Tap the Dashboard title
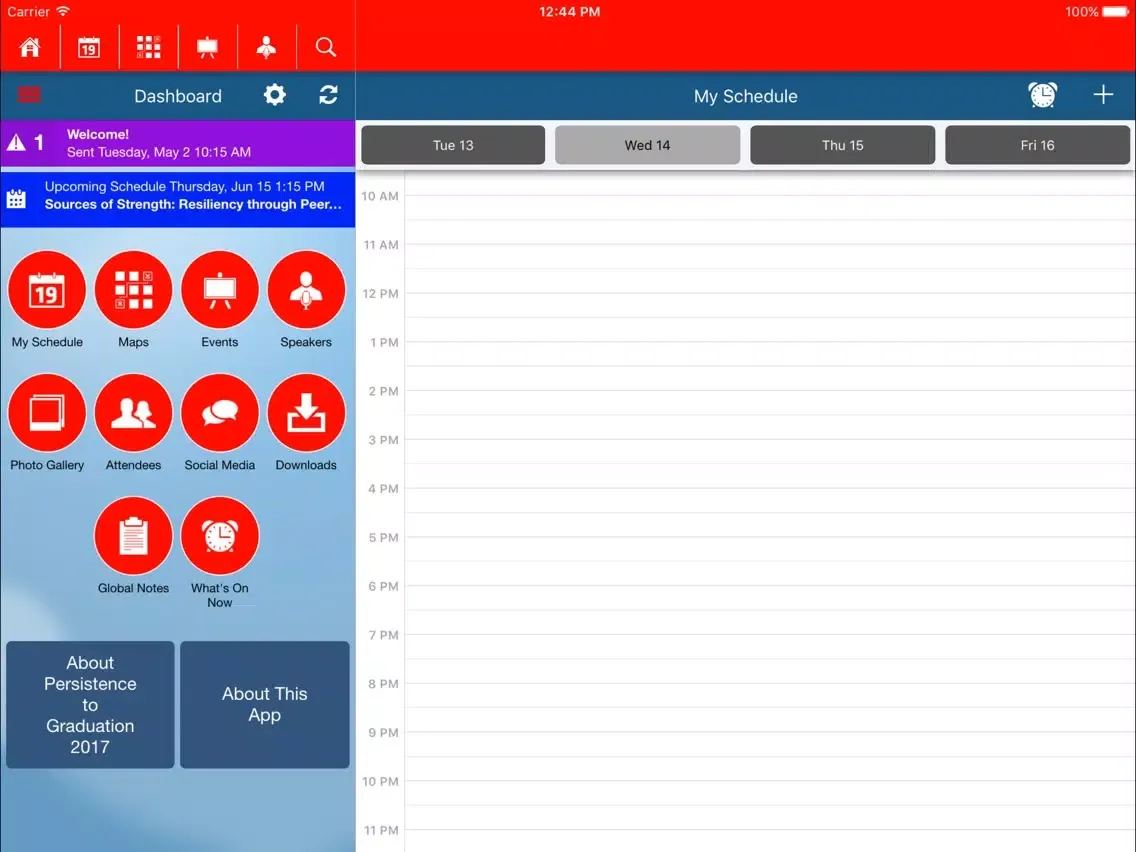The width and height of the screenshot is (1136, 852). [178, 96]
